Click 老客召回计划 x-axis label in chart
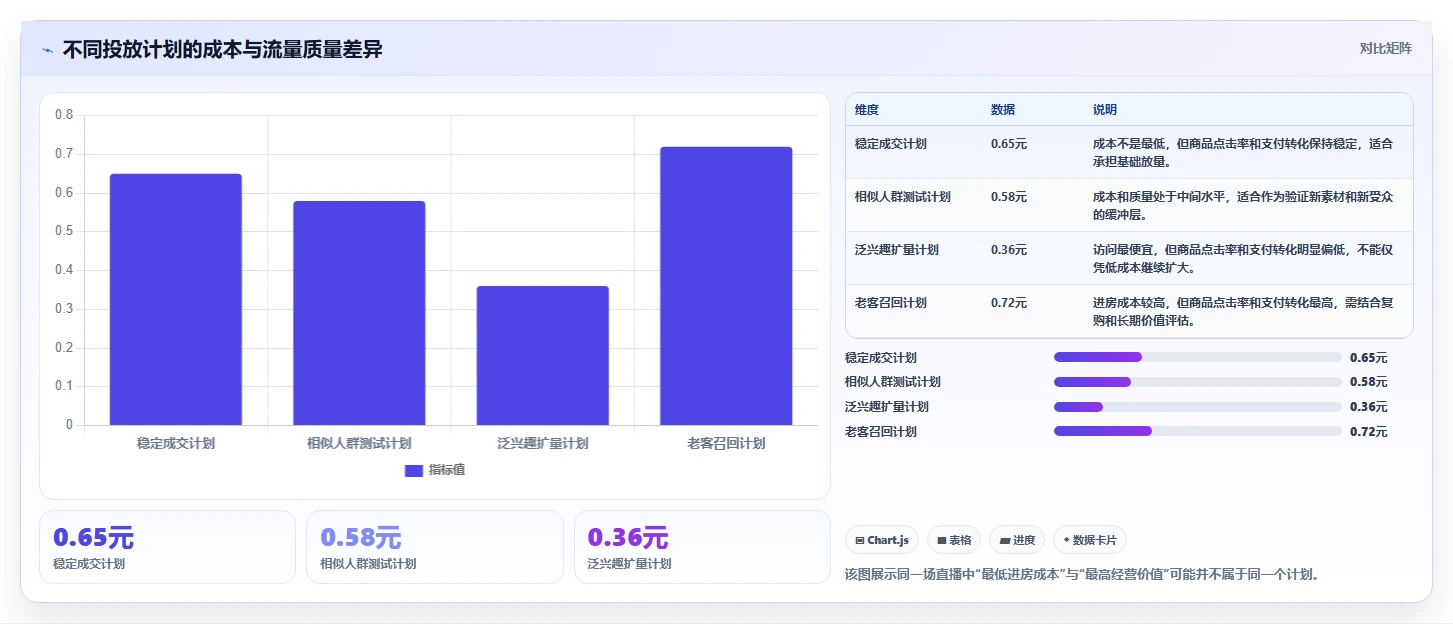1453x624 pixels. point(726,443)
